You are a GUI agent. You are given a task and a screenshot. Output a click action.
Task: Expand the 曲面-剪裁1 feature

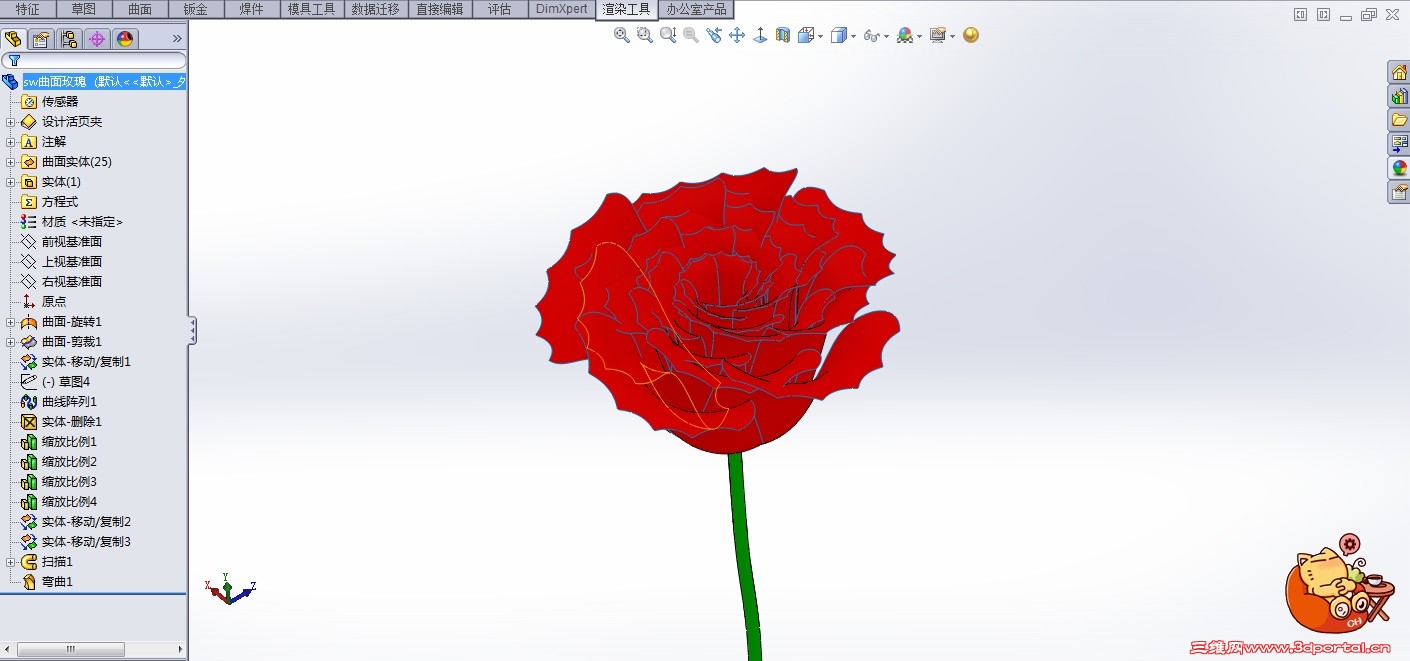[x=10, y=342]
